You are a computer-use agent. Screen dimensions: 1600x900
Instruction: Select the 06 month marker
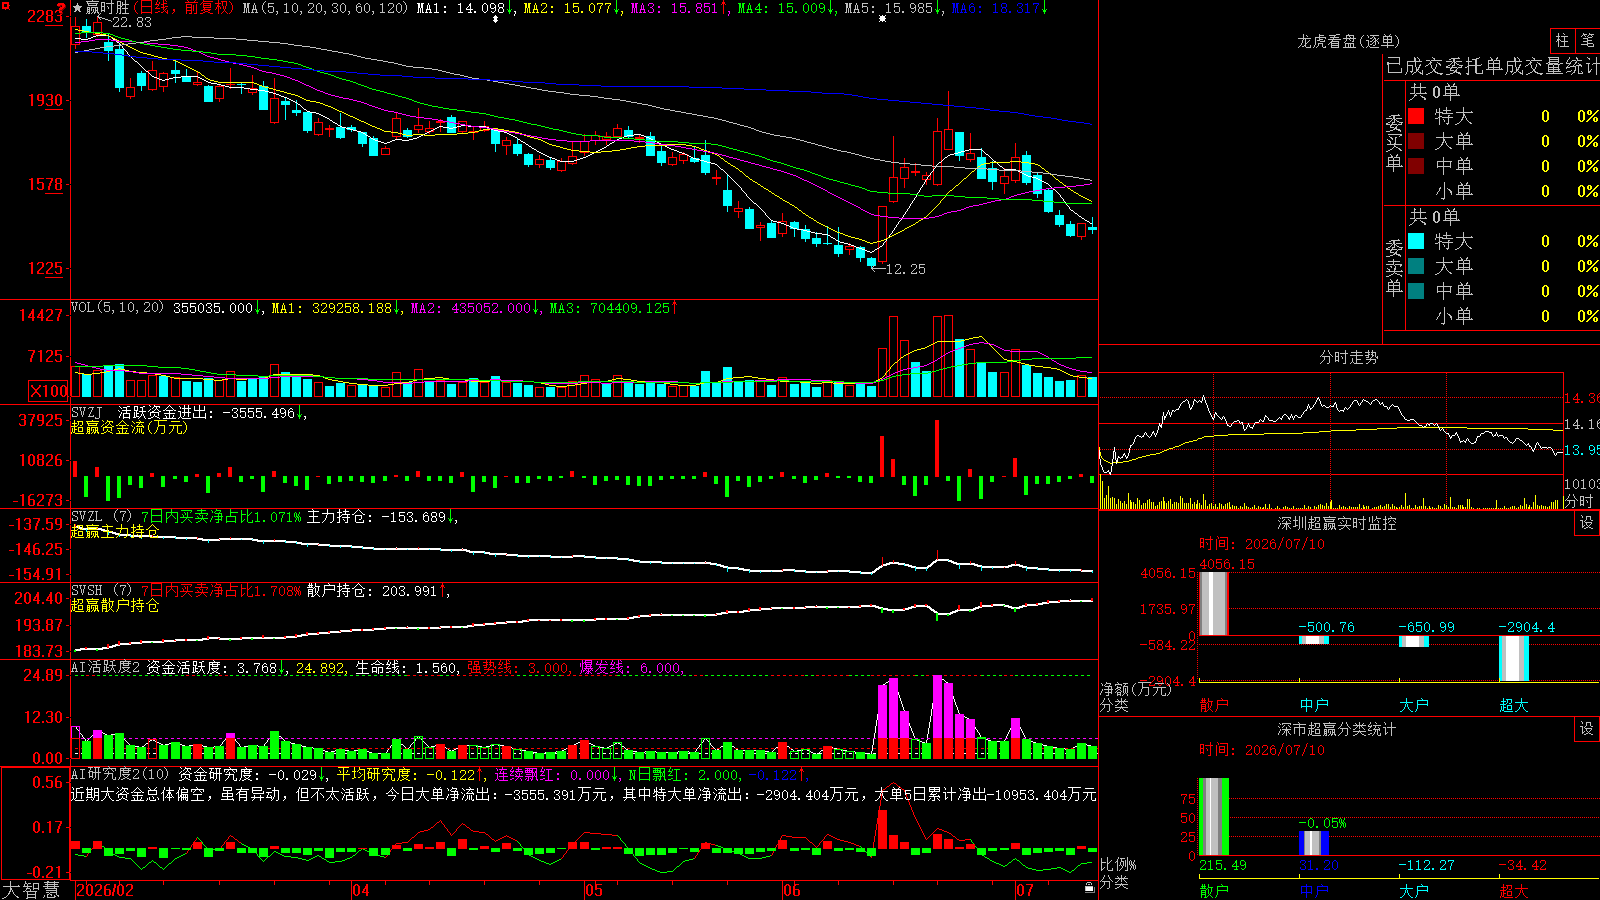[792, 890]
